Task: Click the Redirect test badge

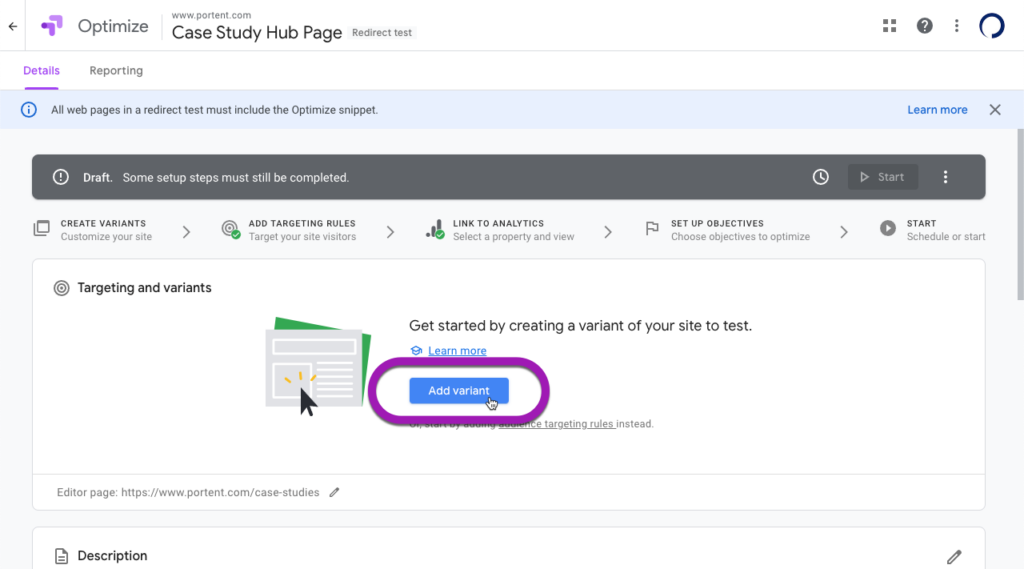Action: [382, 33]
